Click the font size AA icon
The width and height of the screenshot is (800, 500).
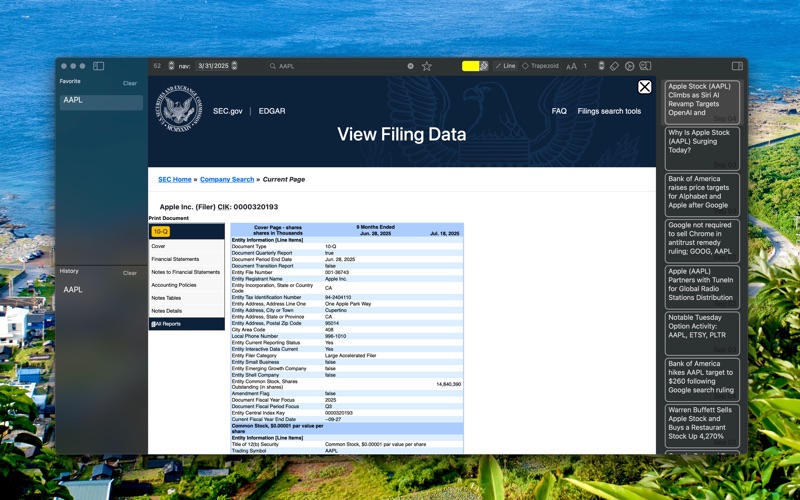pos(571,66)
